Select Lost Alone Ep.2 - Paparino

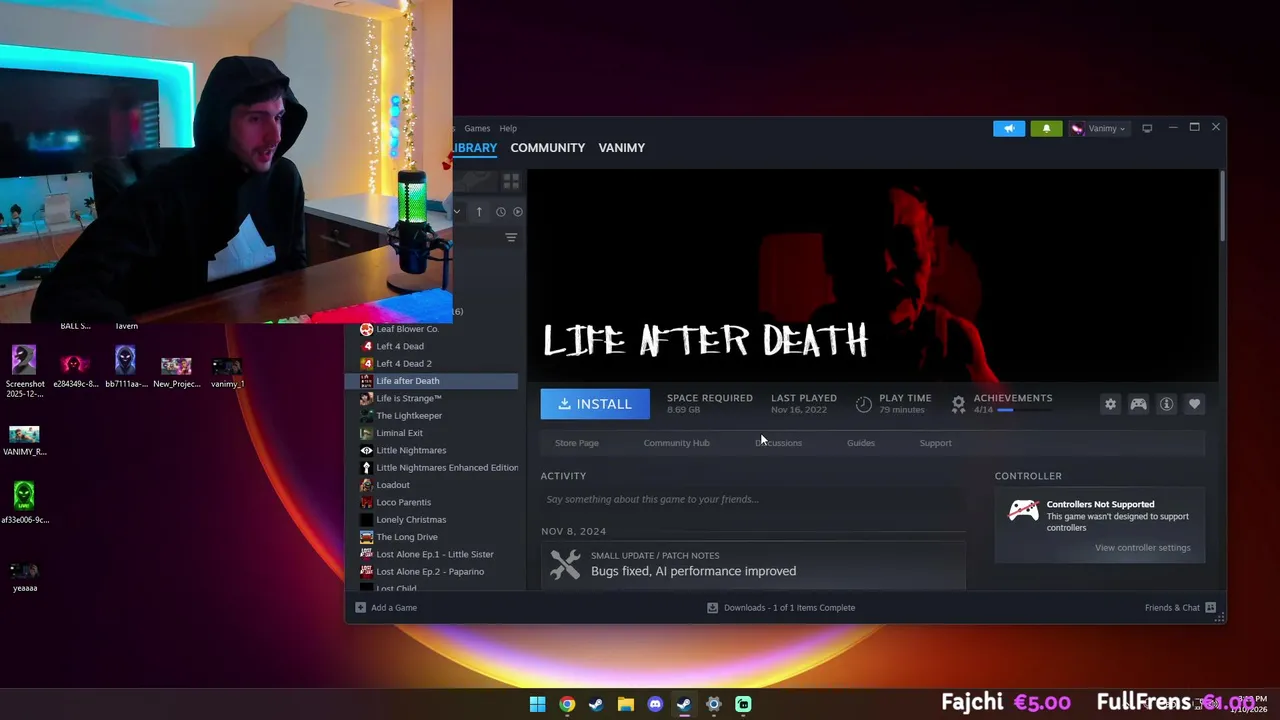click(430, 572)
